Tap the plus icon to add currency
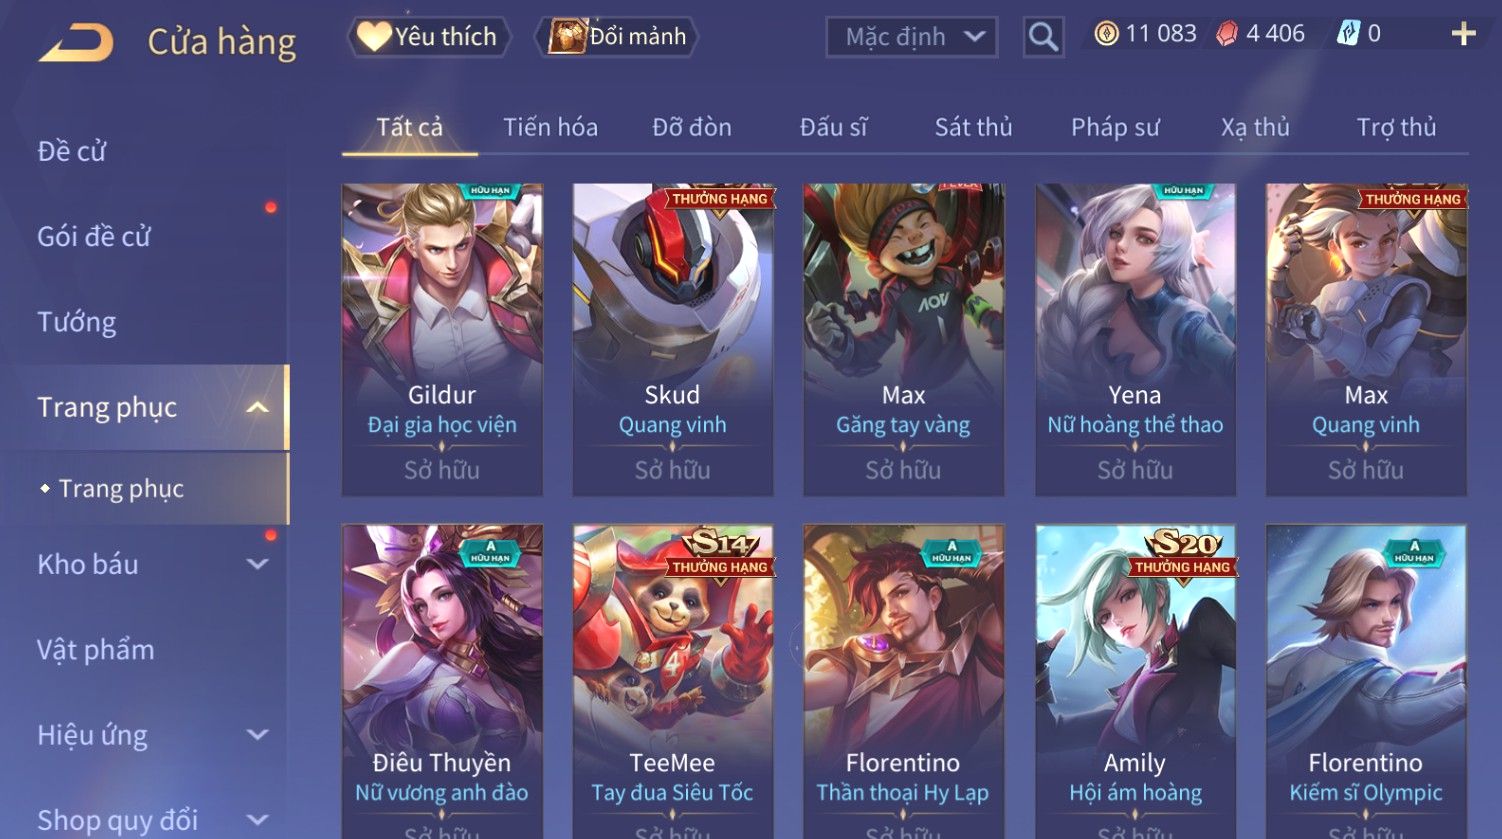 [1463, 35]
